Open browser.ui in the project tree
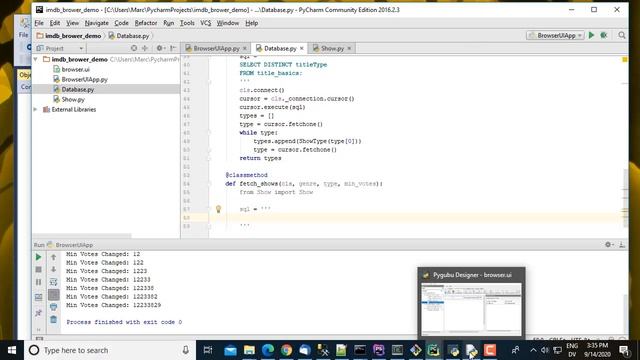 coord(76,69)
